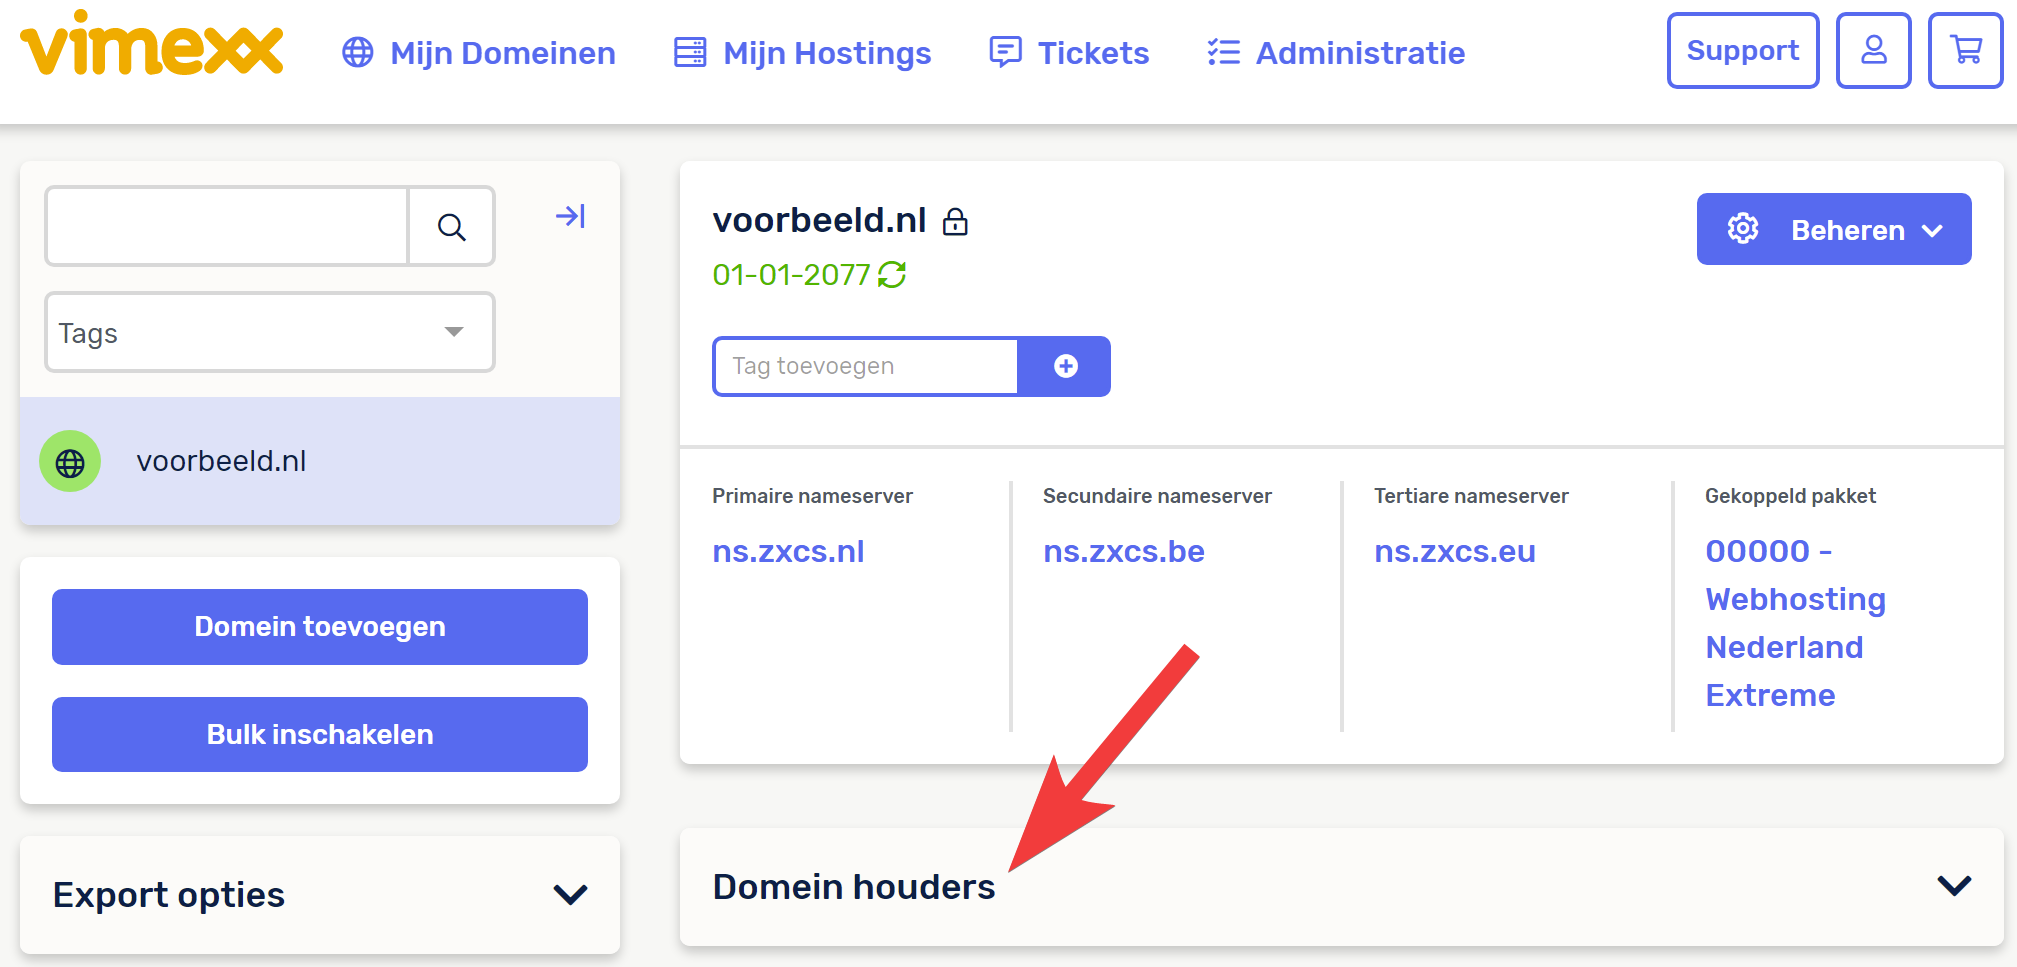This screenshot has width=2017, height=967.
Task: Open the Mijn Hostings menu item
Action: click(x=803, y=53)
